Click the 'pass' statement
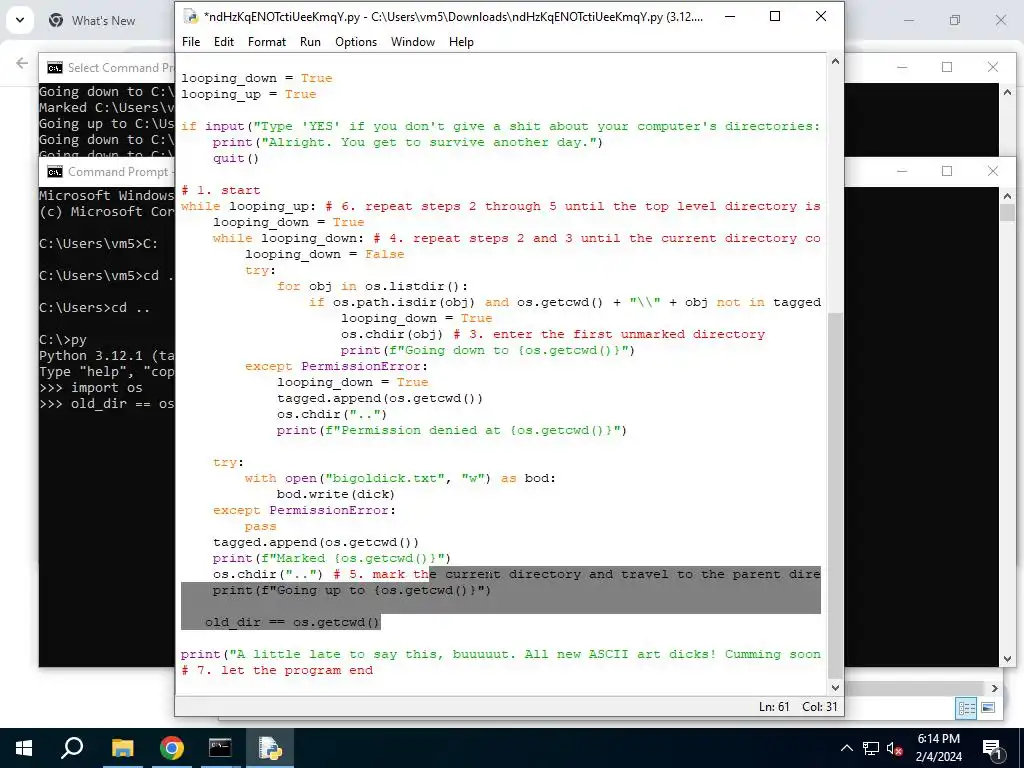 pyautogui.click(x=261, y=526)
